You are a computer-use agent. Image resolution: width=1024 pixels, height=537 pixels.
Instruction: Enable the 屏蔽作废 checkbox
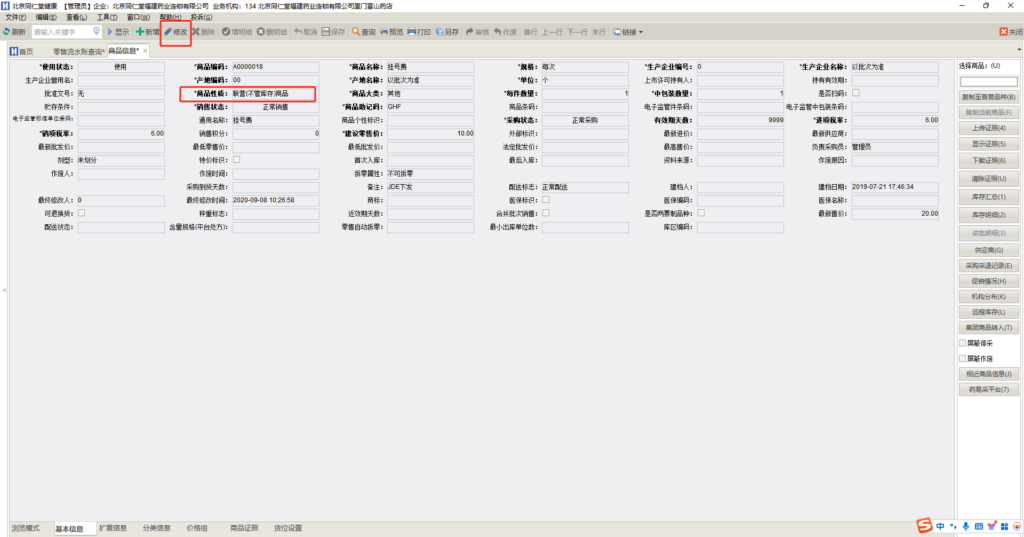click(963, 359)
